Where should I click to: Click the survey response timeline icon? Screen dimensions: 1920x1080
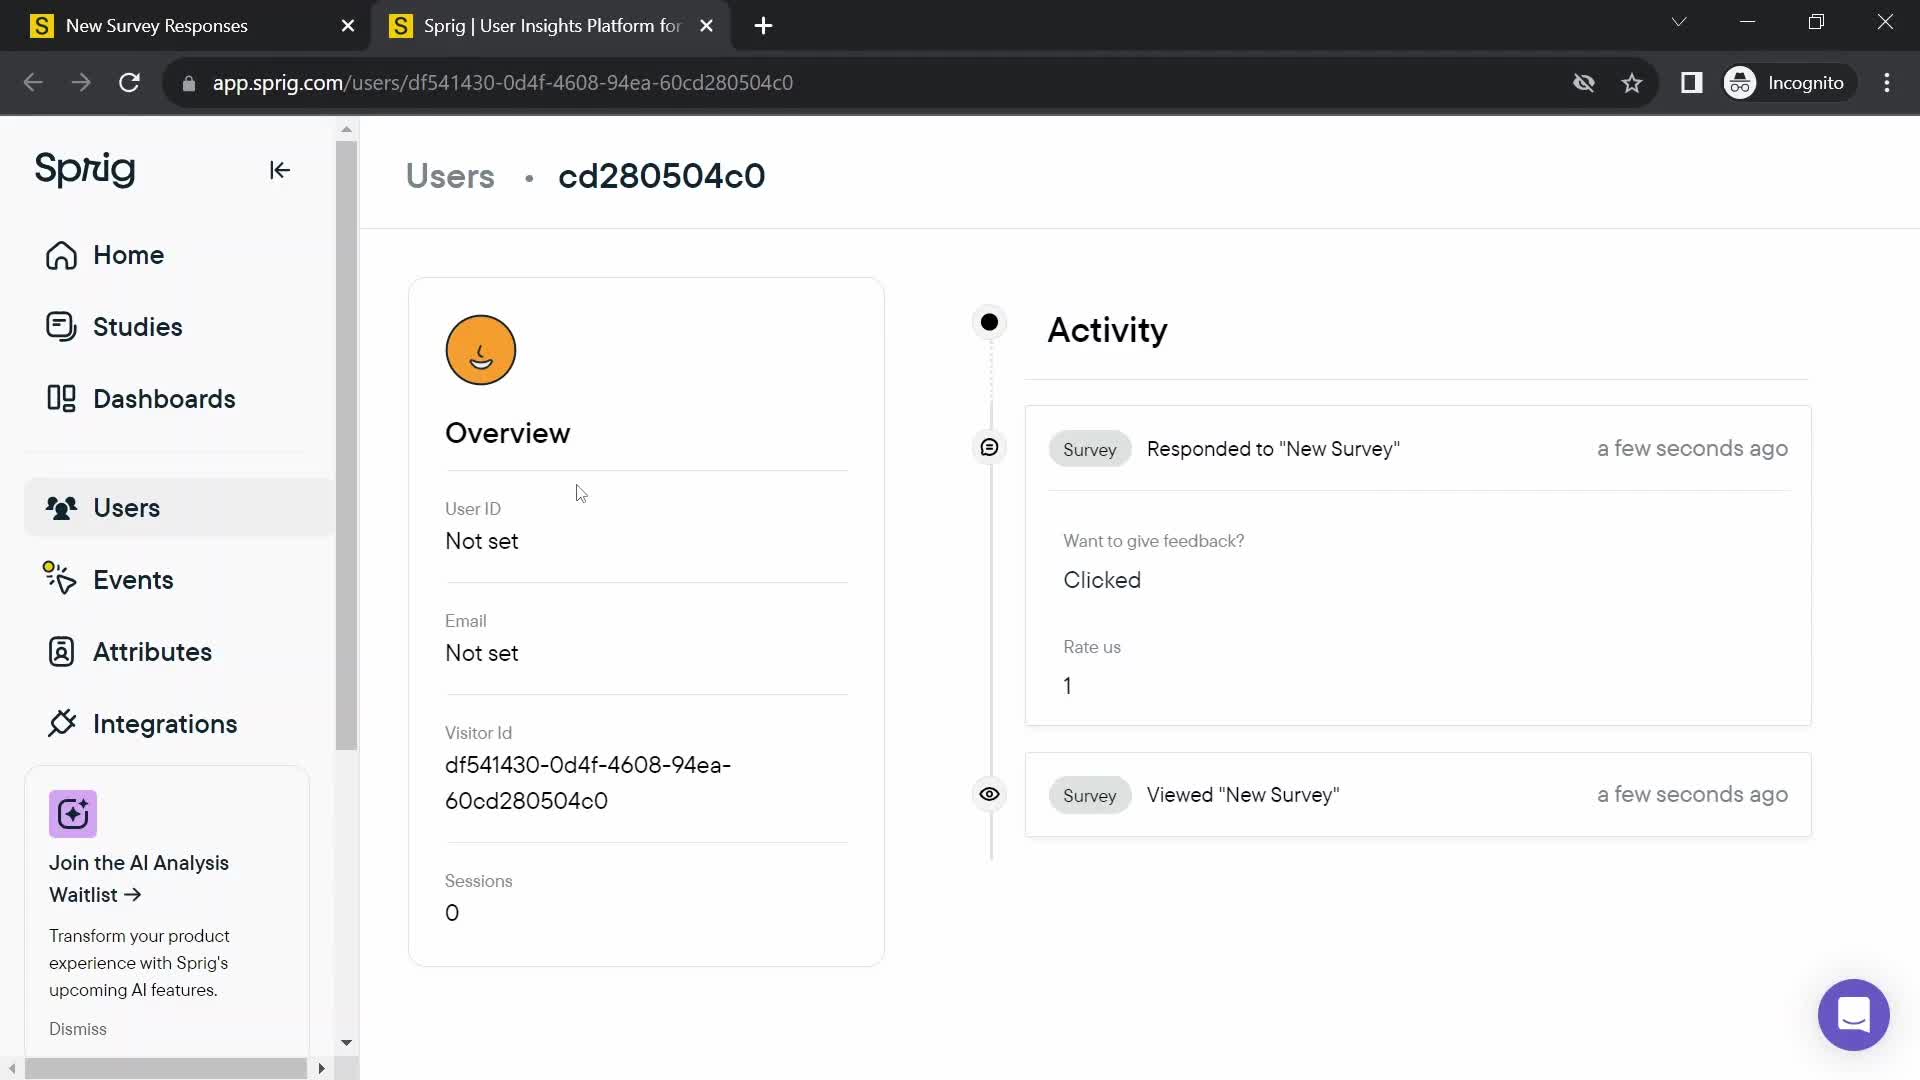pos(989,447)
